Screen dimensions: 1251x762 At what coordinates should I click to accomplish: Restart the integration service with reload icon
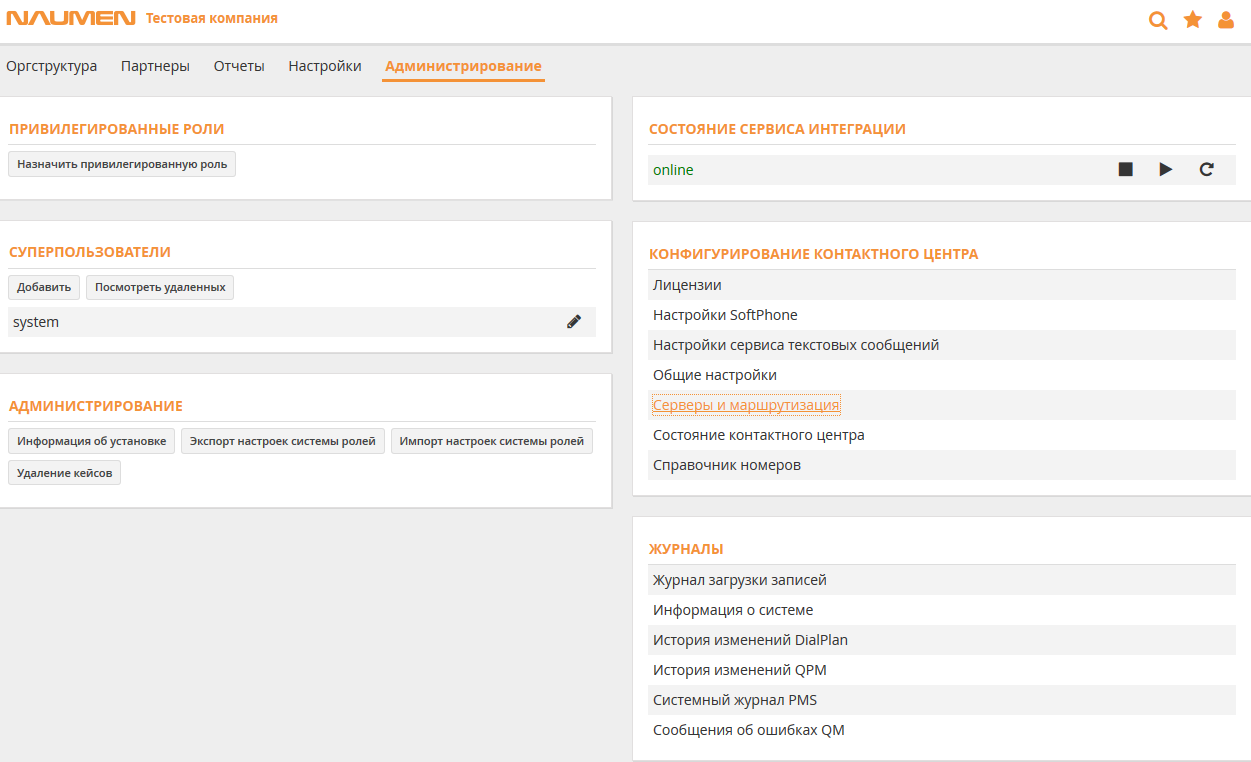click(1206, 170)
